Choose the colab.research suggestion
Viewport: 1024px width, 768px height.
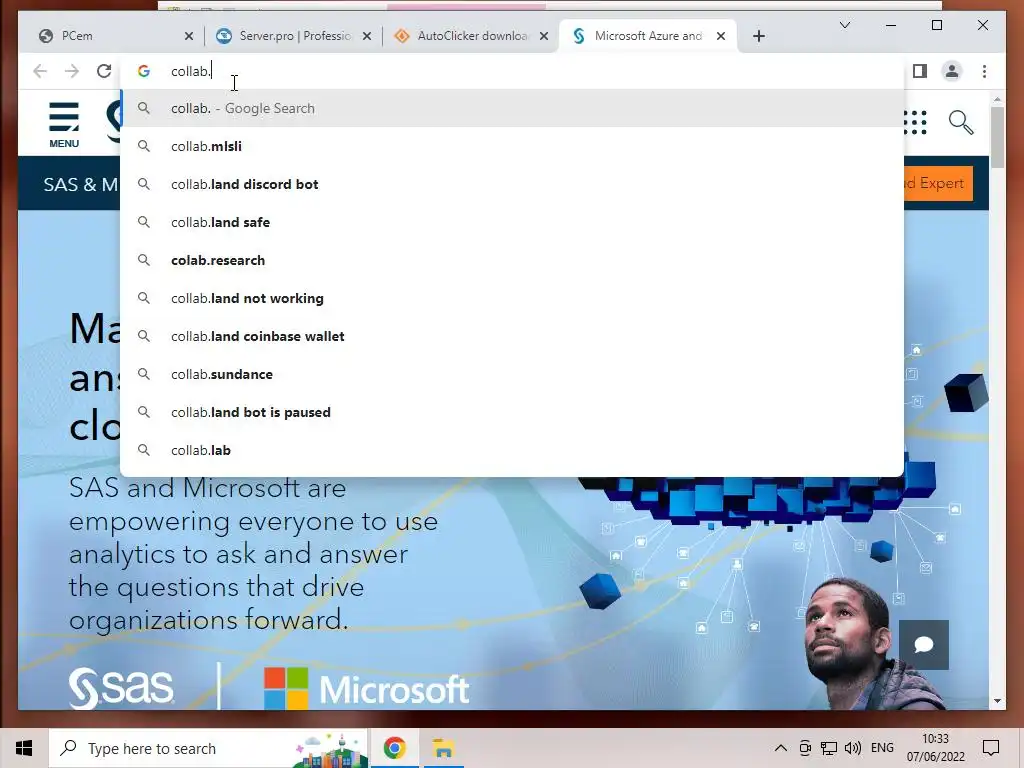pyautogui.click(x=513, y=261)
